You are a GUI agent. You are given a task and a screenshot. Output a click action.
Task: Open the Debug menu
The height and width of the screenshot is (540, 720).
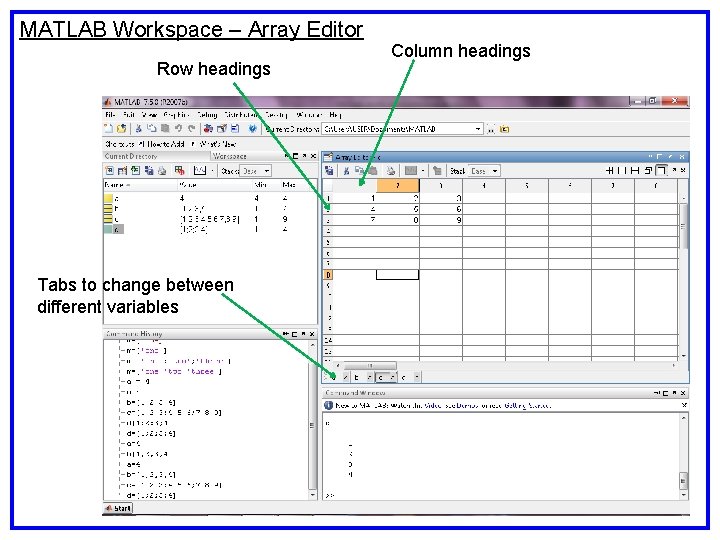[x=207, y=114]
